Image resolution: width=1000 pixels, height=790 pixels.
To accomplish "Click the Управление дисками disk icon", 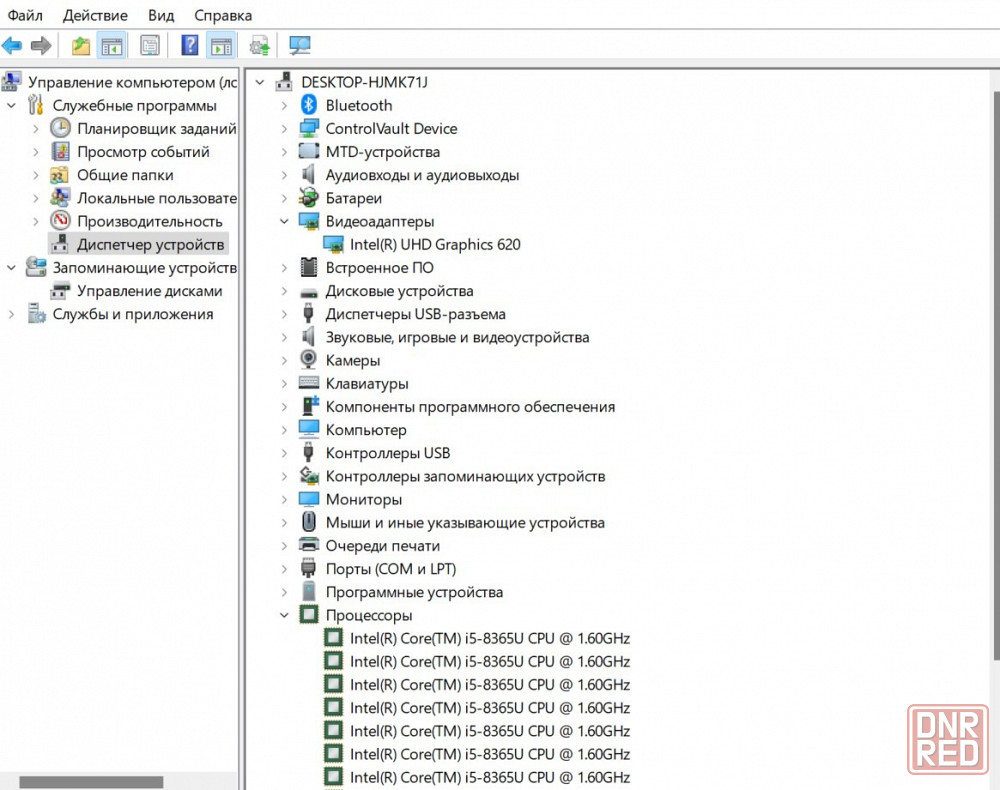I will tap(60, 291).
